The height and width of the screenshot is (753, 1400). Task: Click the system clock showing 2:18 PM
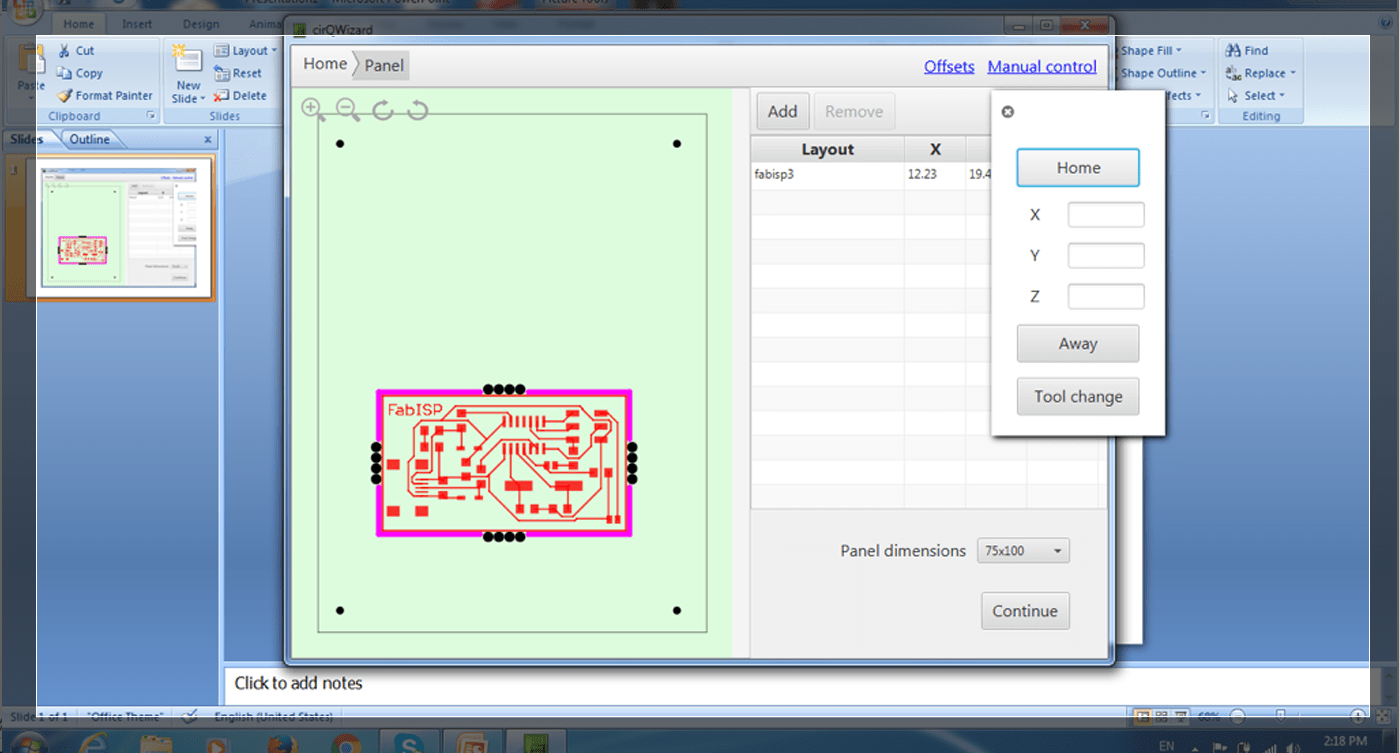[x=1343, y=741]
